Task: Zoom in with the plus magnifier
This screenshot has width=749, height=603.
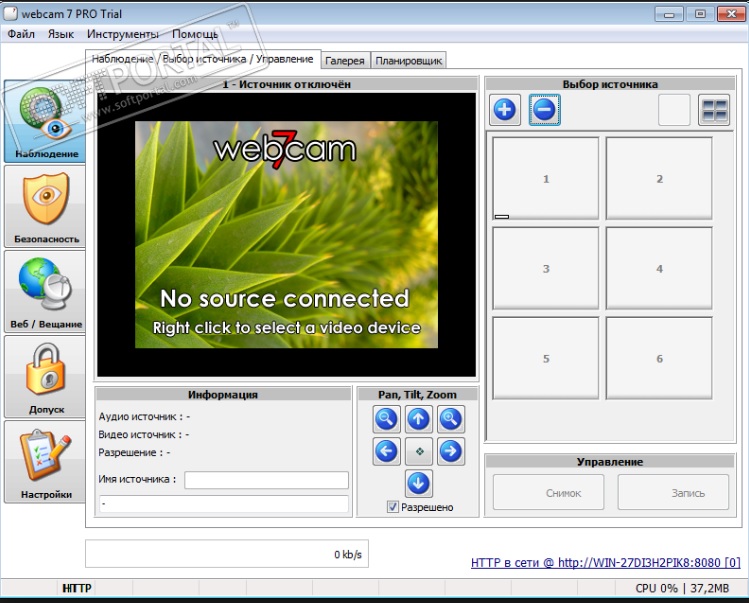Action: 451,420
